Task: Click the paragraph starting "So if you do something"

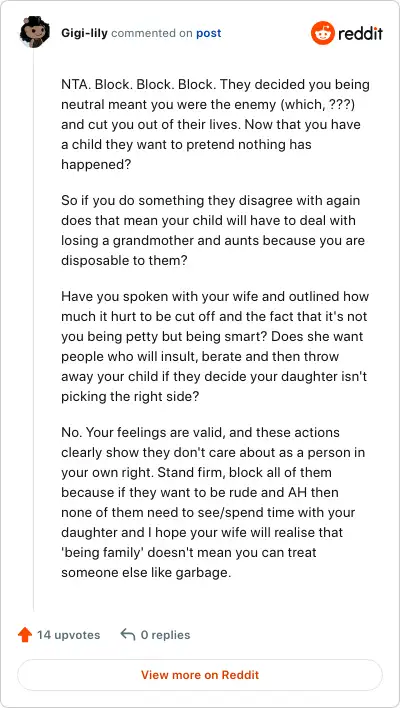Action: coord(213,231)
